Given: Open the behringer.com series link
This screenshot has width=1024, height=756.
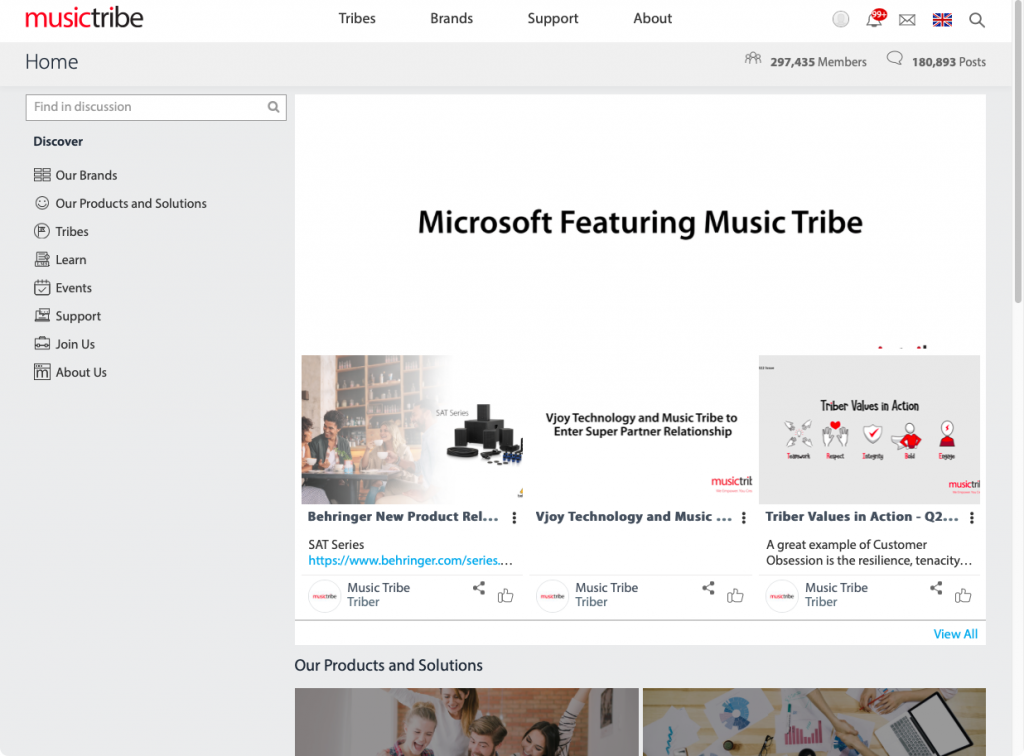Looking at the screenshot, I should [x=410, y=561].
